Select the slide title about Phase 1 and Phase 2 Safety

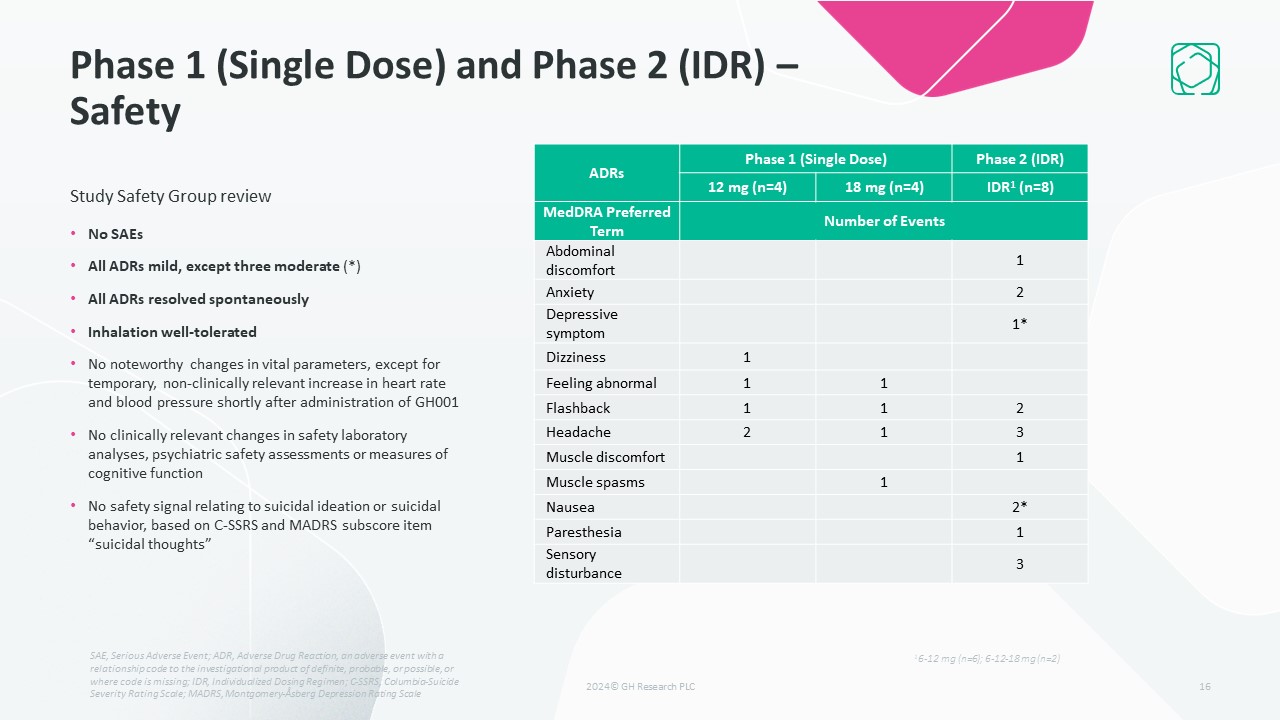point(435,87)
